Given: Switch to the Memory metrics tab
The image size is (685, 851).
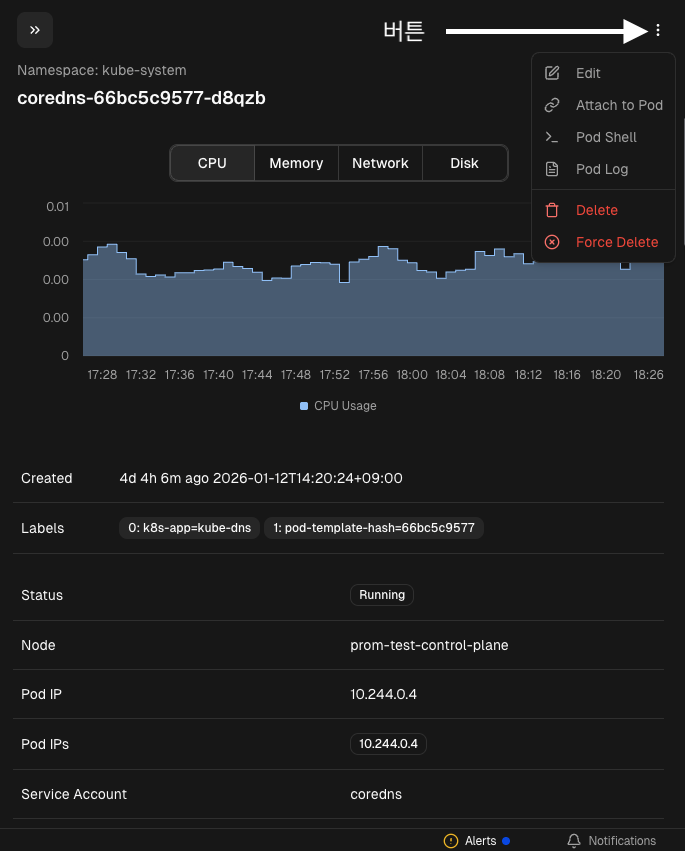Looking at the screenshot, I should click(x=296, y=163).
